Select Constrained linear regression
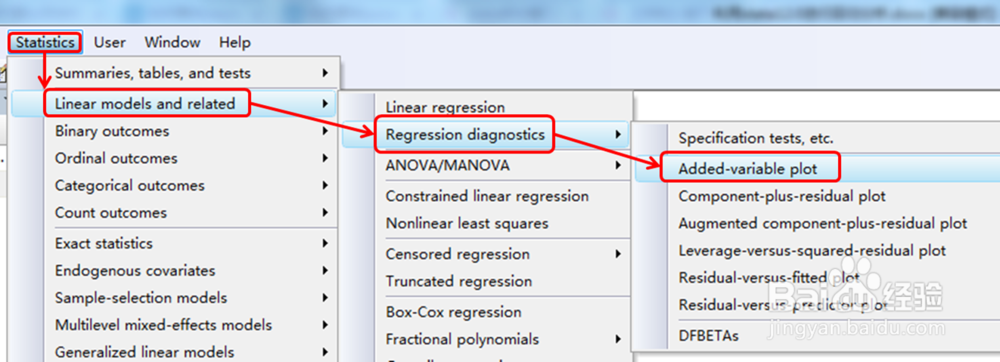Image resolution: width=1000 pixels, height=362 pixels. pyautogui.click(x=486, y=196)
